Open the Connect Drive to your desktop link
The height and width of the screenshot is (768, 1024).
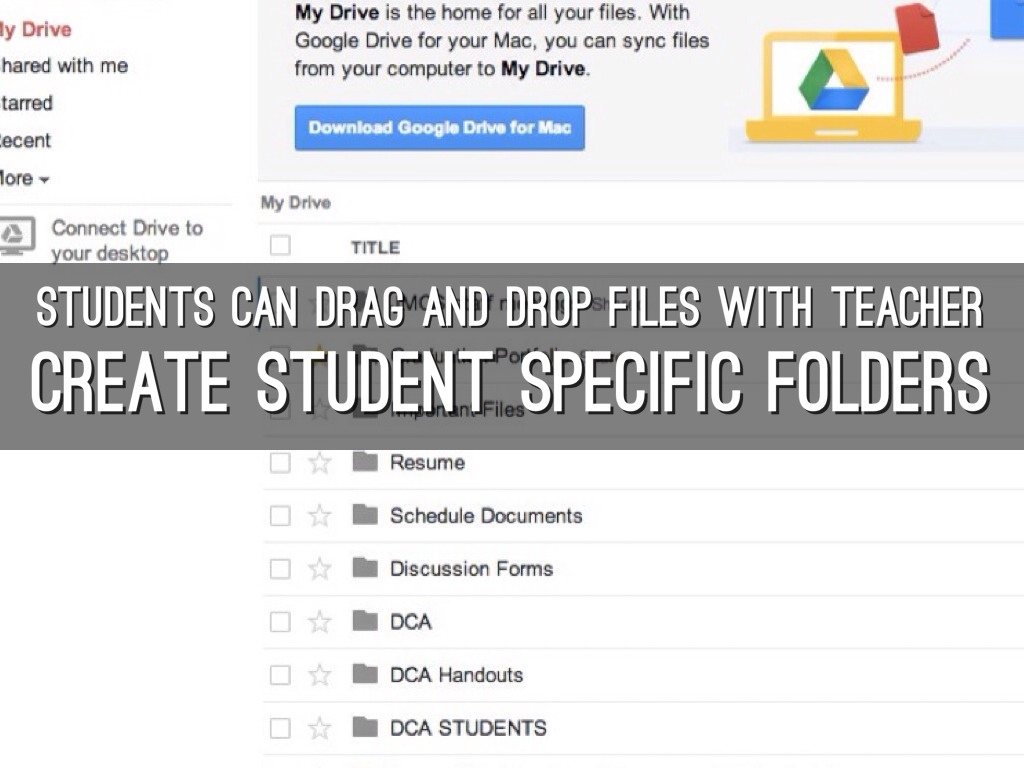(x=127, y=240)
